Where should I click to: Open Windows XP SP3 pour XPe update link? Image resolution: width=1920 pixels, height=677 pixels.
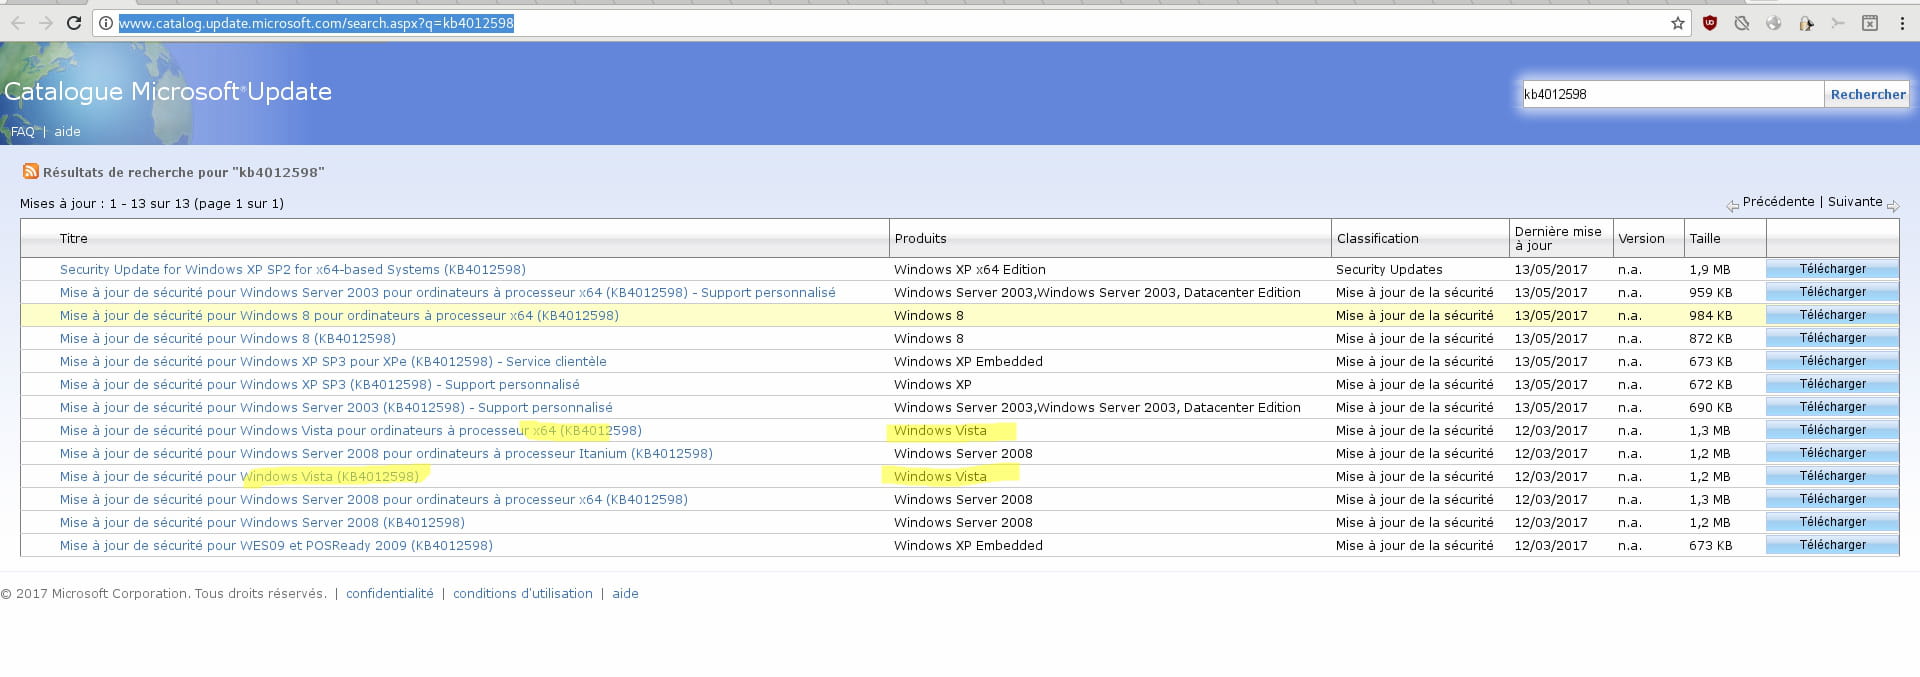pos(333,361)
